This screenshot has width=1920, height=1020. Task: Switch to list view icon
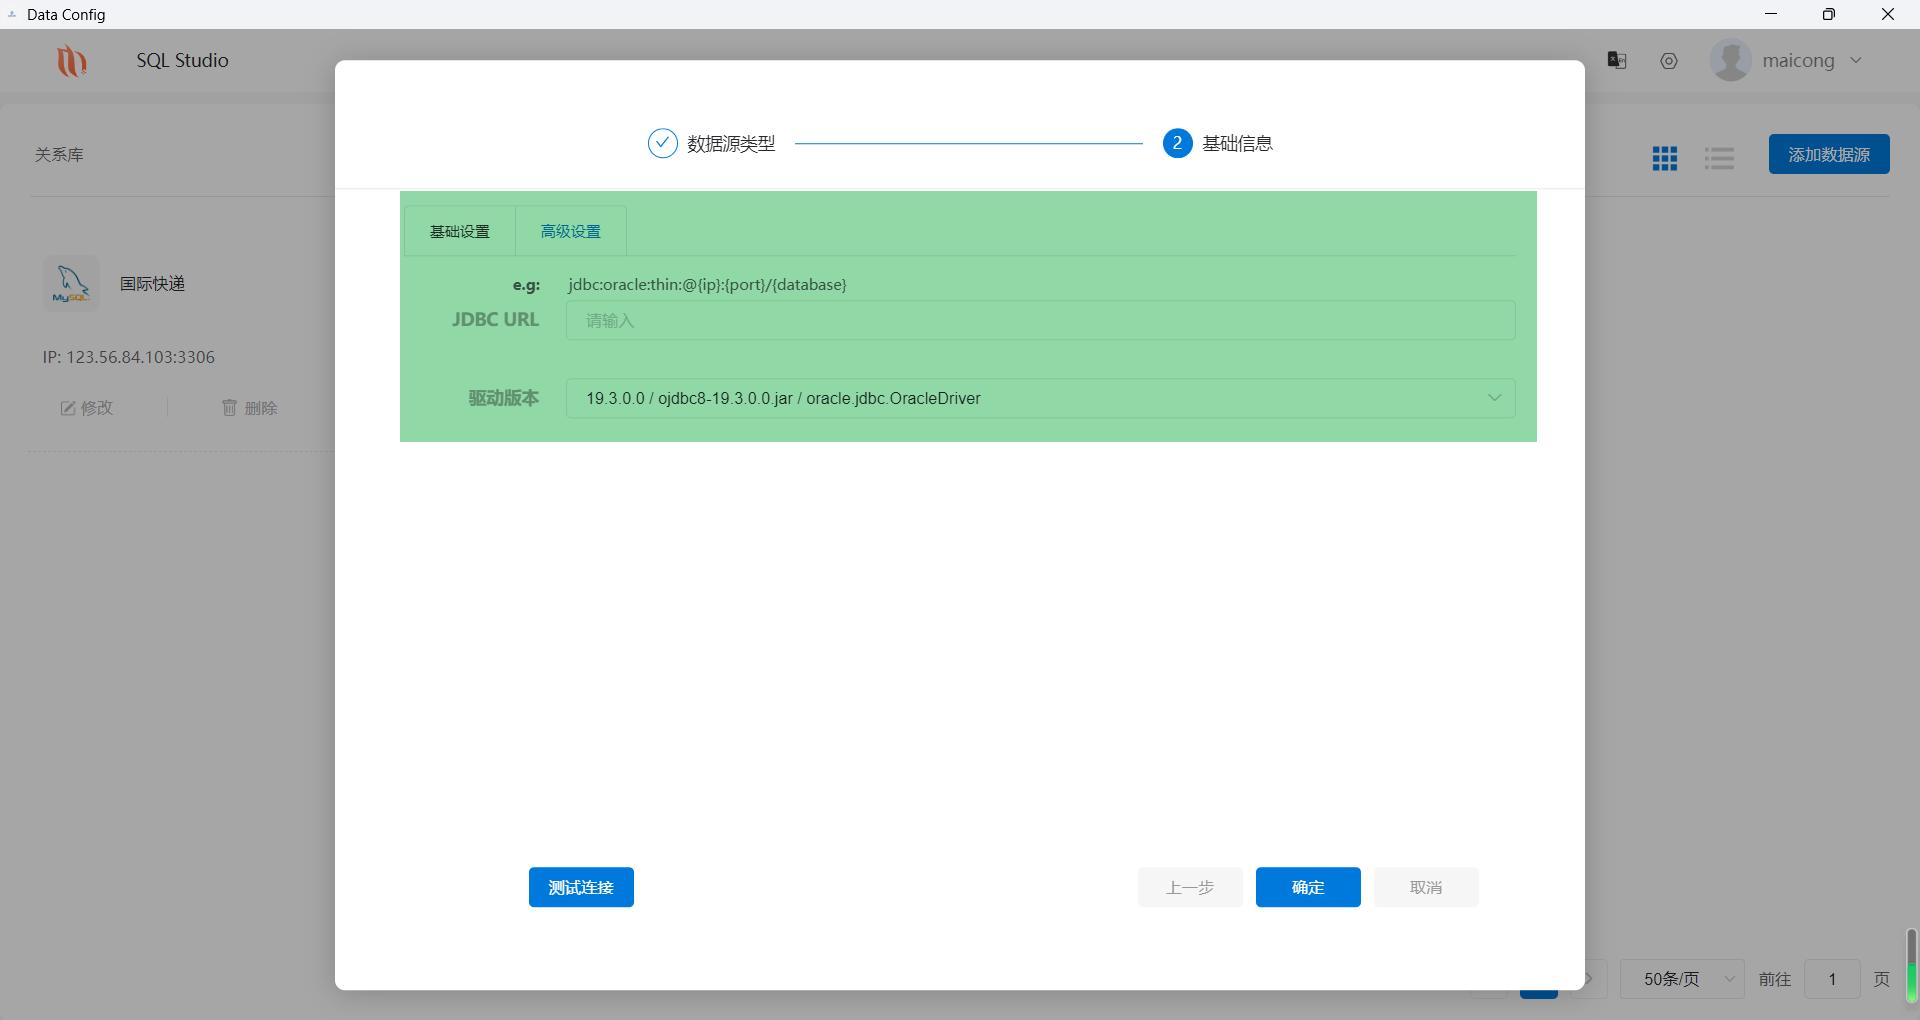[x=1718, y=157]
